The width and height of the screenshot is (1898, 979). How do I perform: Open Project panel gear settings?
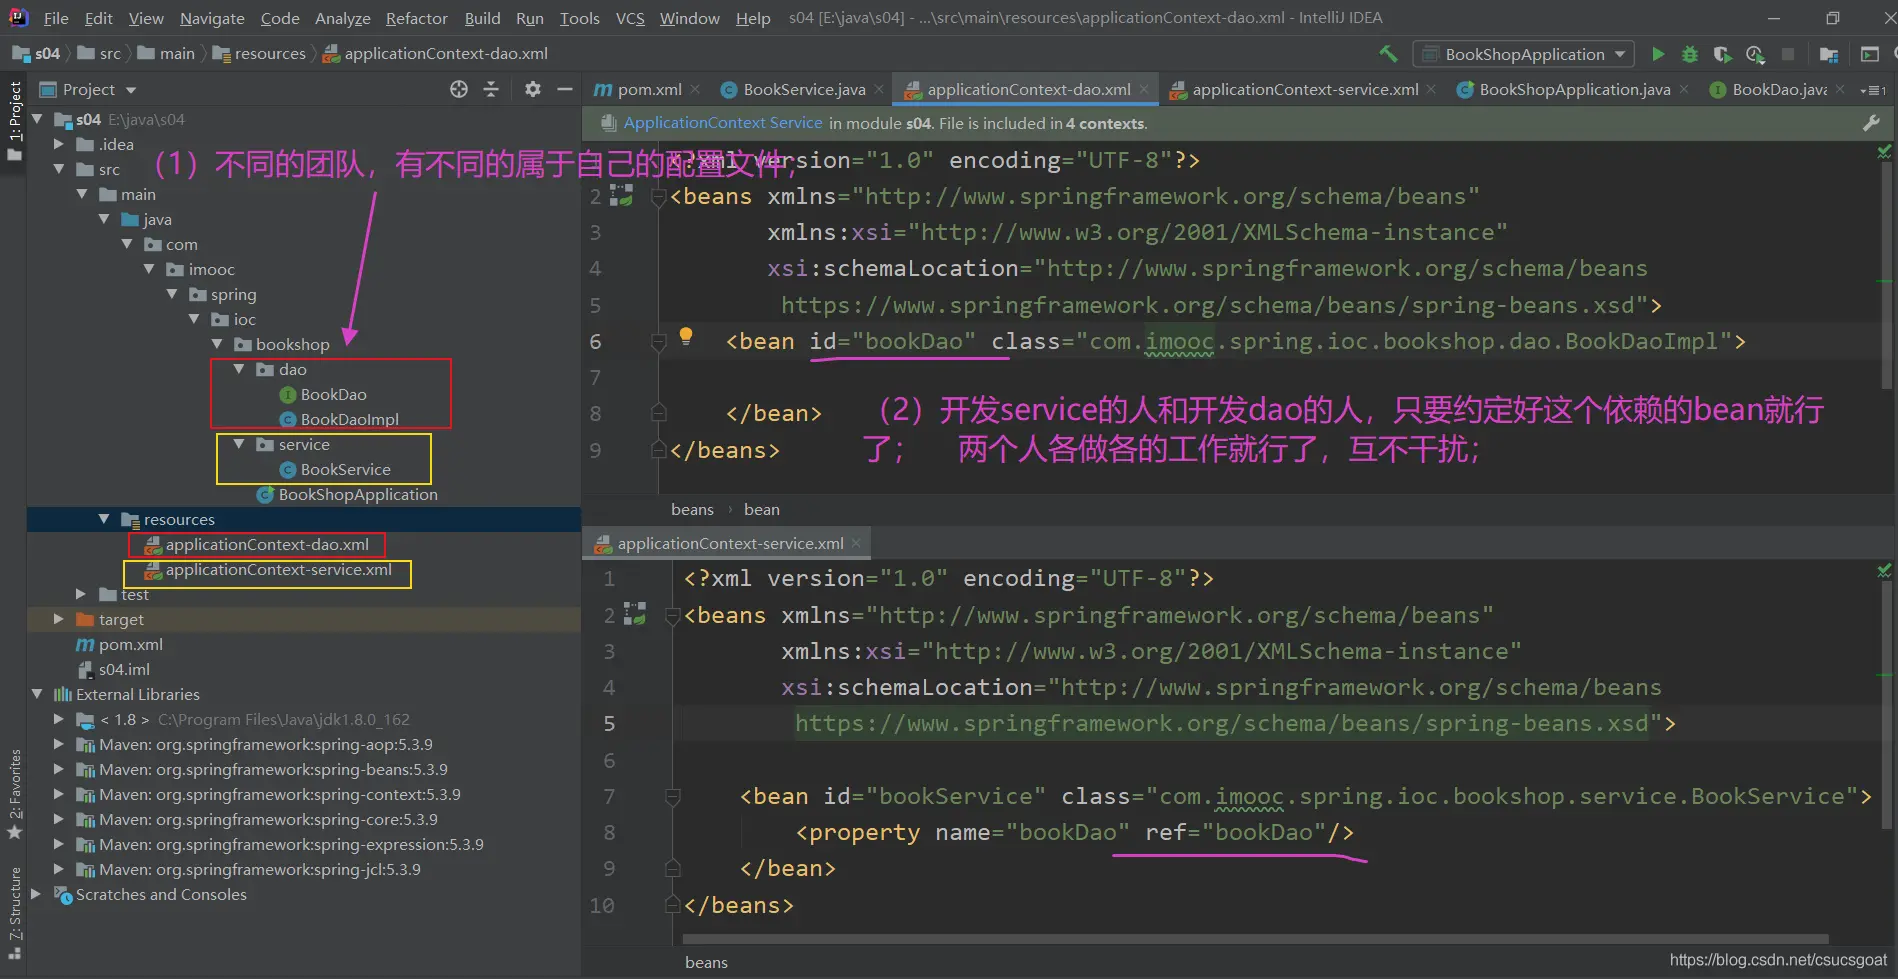click(533, 89)
